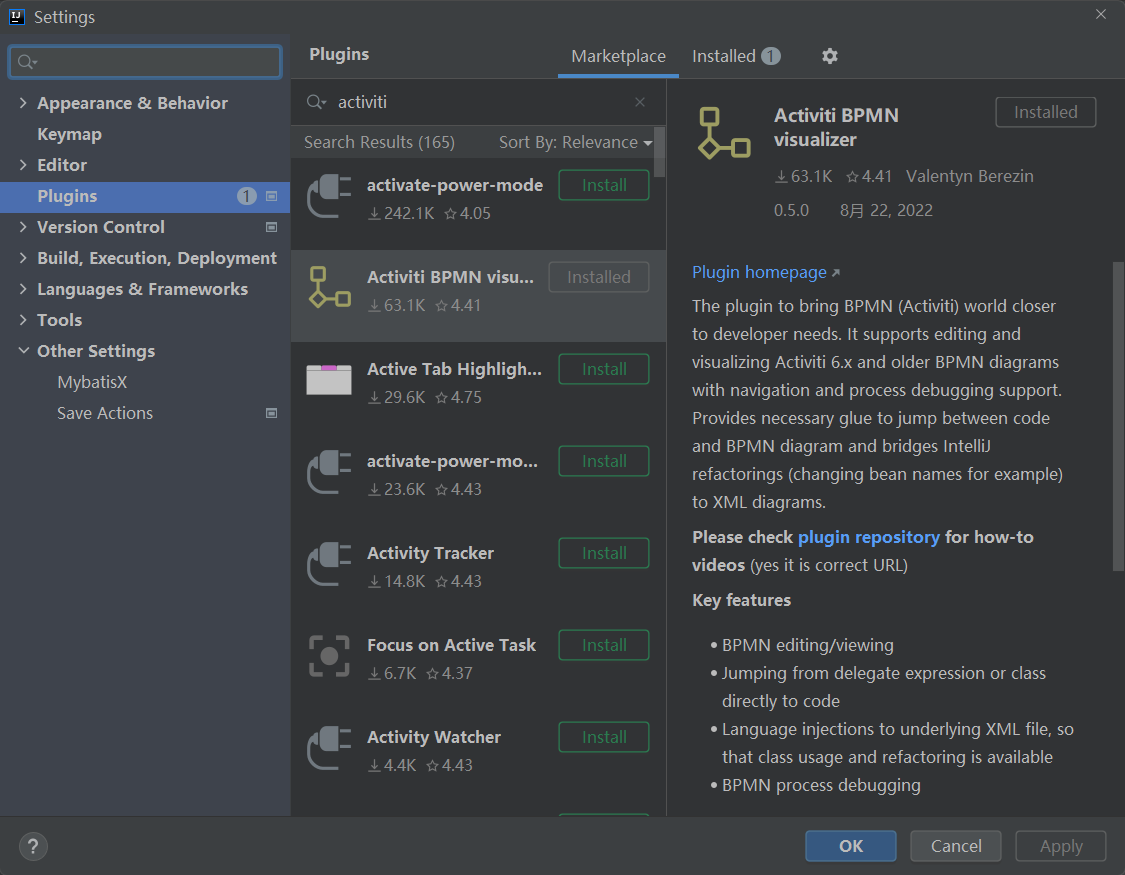Select the Focus on Active Task icon
Image resolution: width=1125 pixels, height=875 pixels.
click(329, 656)
